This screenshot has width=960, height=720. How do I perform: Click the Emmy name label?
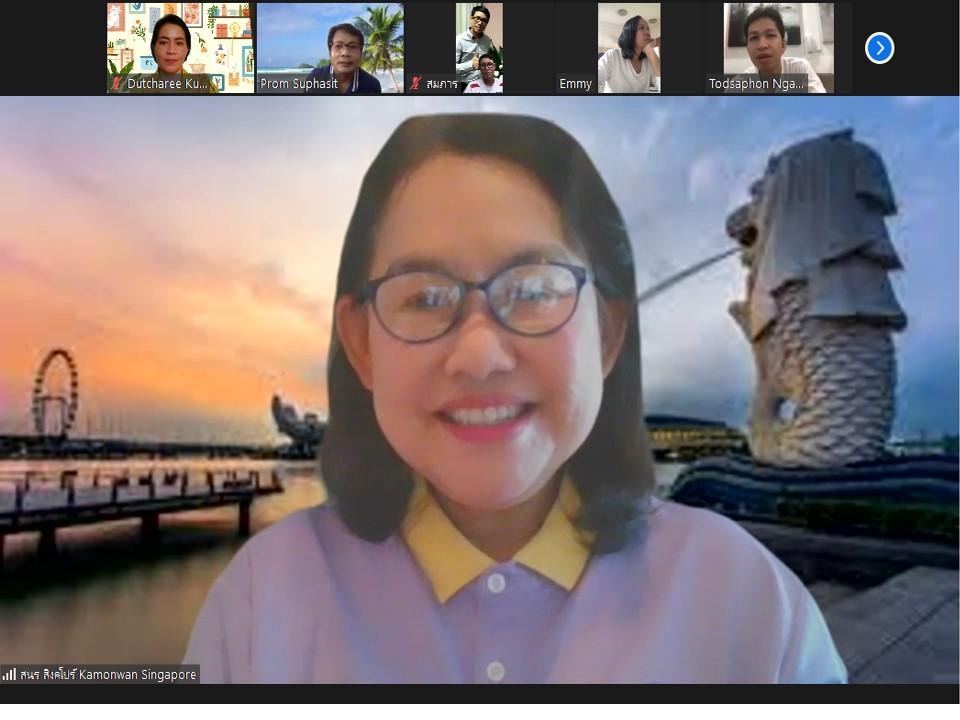[575, 84]
